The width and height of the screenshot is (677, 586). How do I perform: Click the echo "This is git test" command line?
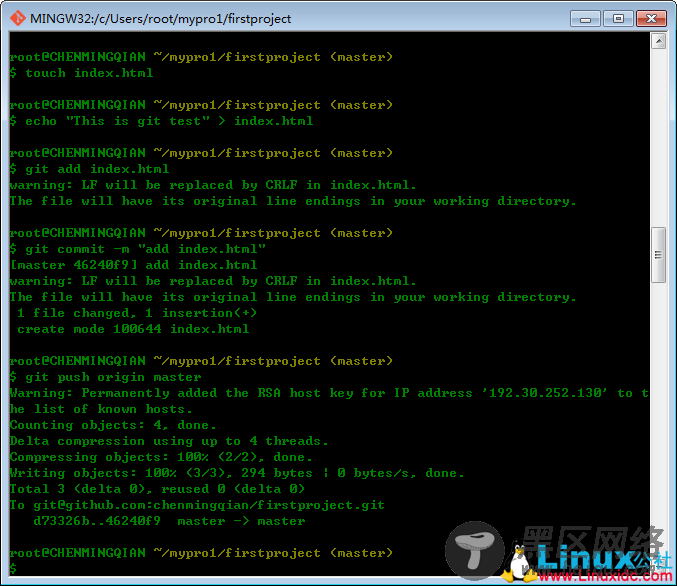161,121
